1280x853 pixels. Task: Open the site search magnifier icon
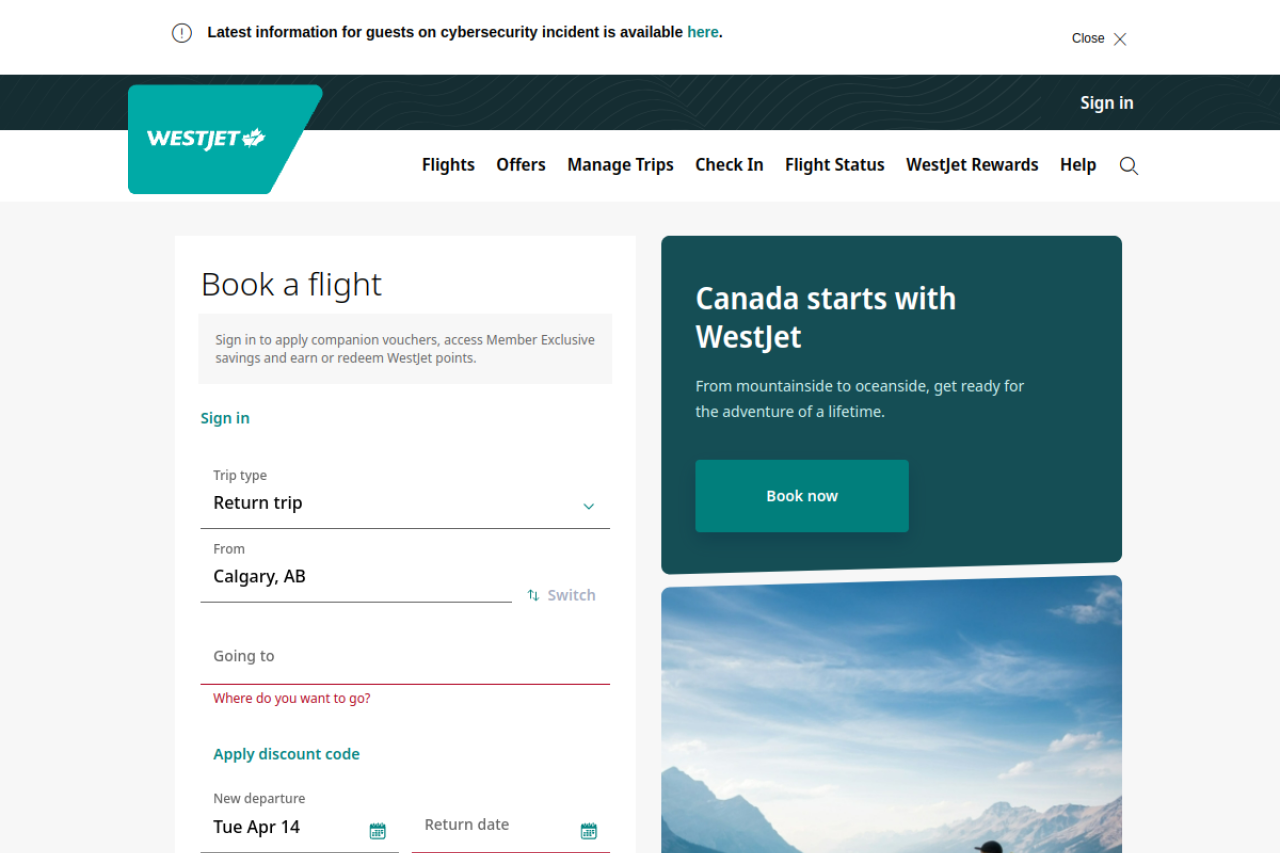(1129, 166)
